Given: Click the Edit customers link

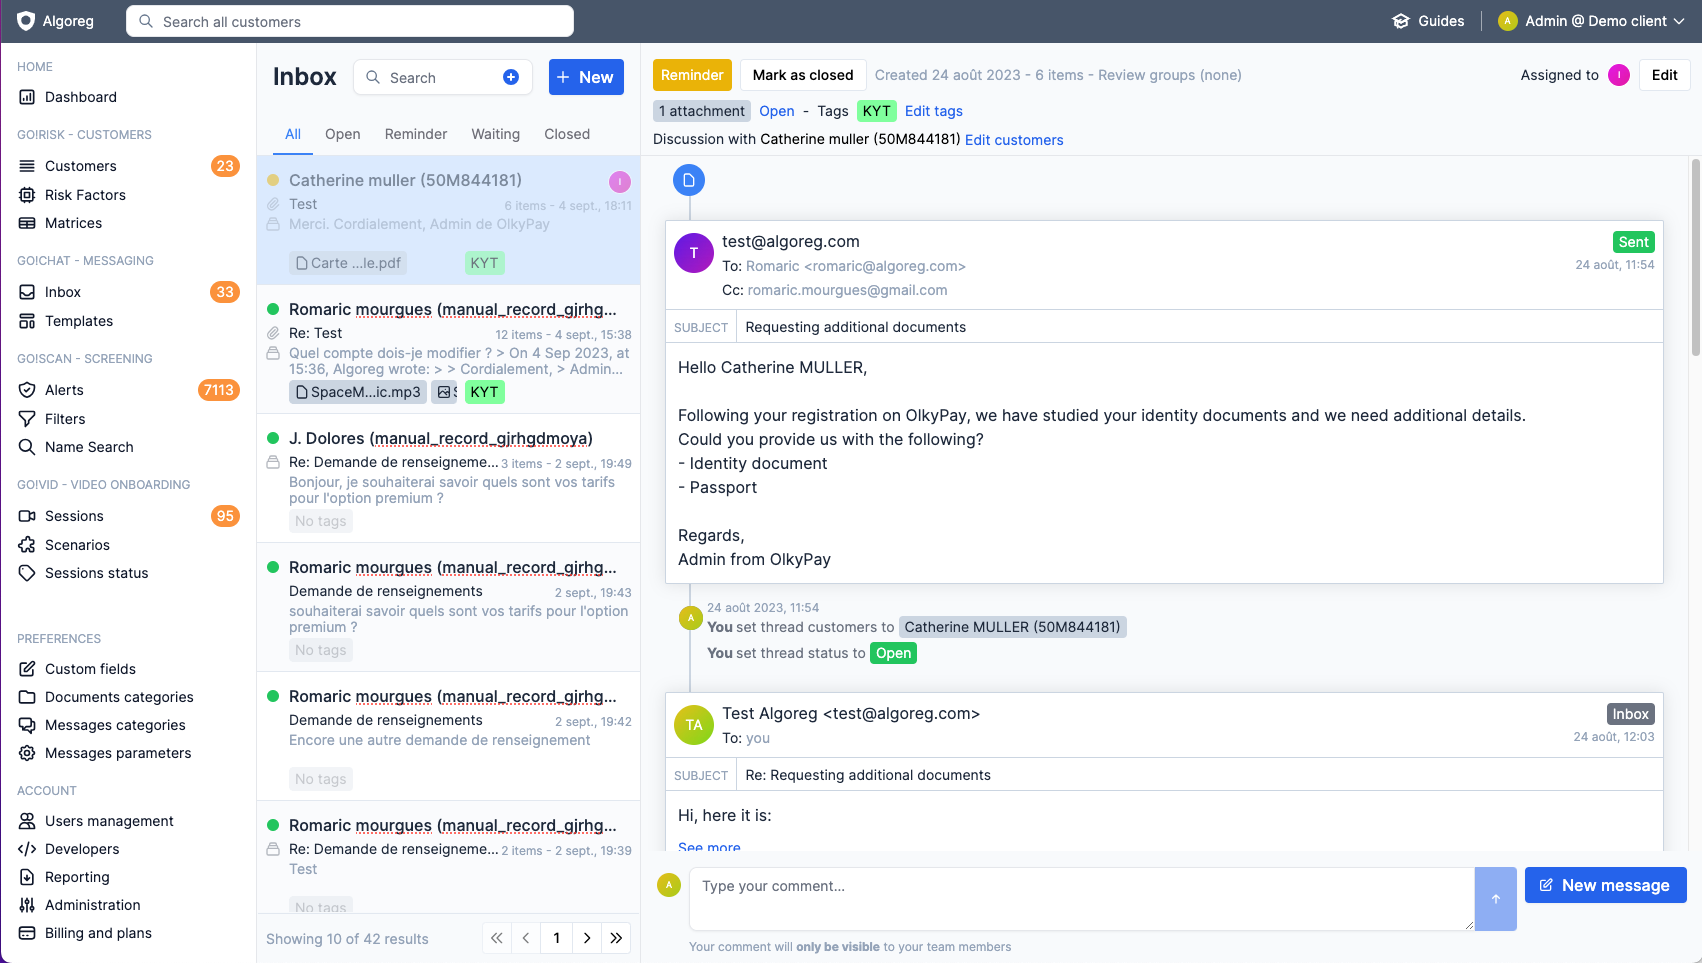Looking at the screenshot, I should tap(1014, 140).
